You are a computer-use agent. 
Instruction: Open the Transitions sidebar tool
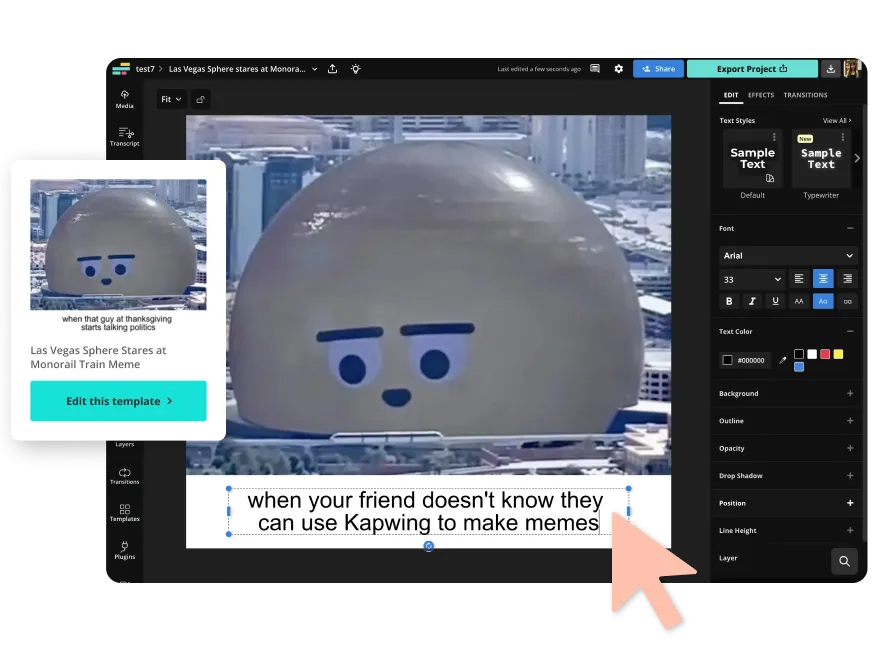(125, 475)
